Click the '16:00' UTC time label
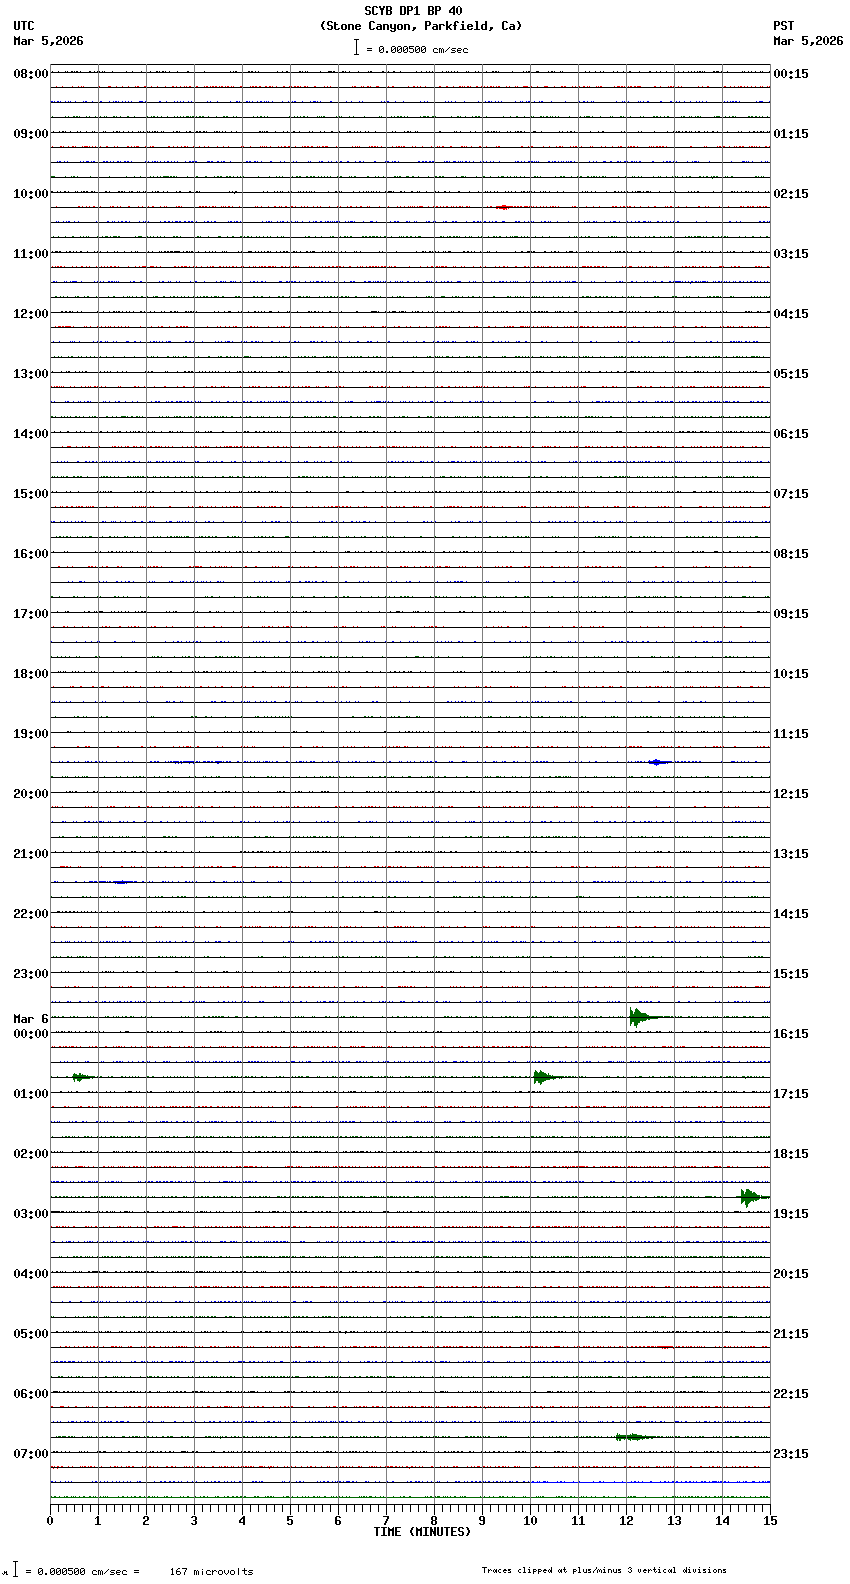Screen dimensions: 850x1584 tap(31, 554)
